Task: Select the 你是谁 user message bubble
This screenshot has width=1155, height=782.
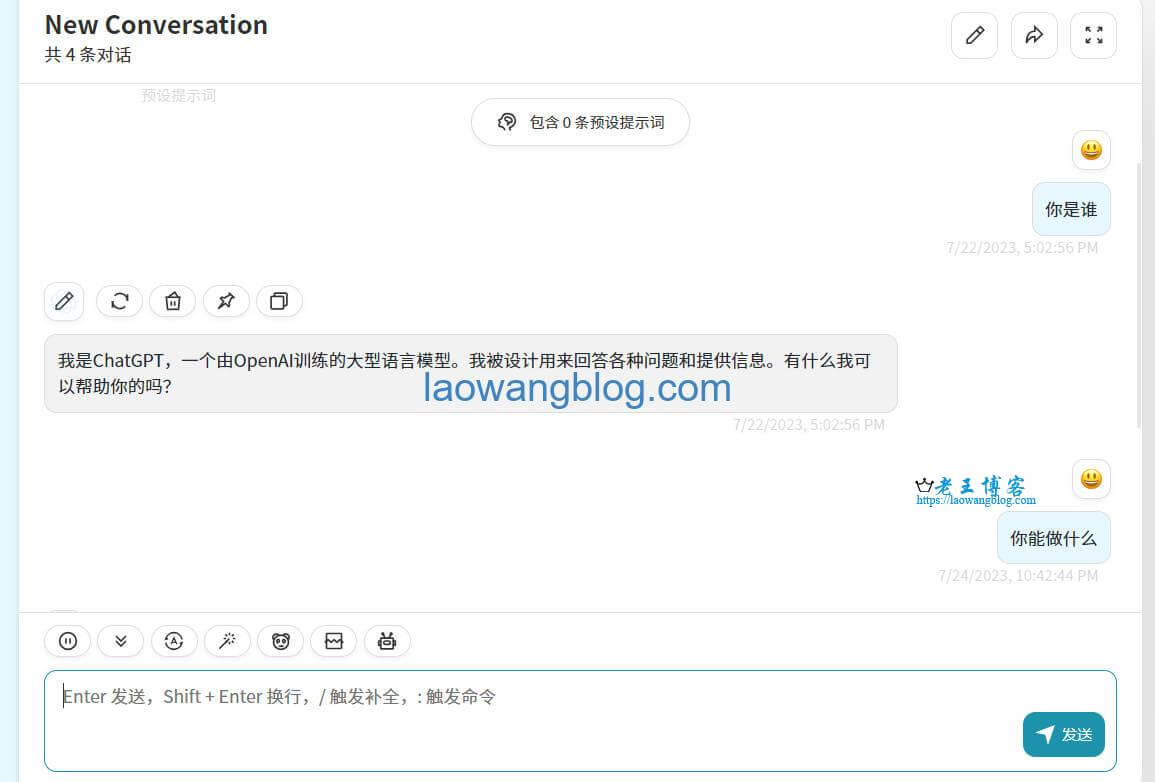Action: point(1071,209)
